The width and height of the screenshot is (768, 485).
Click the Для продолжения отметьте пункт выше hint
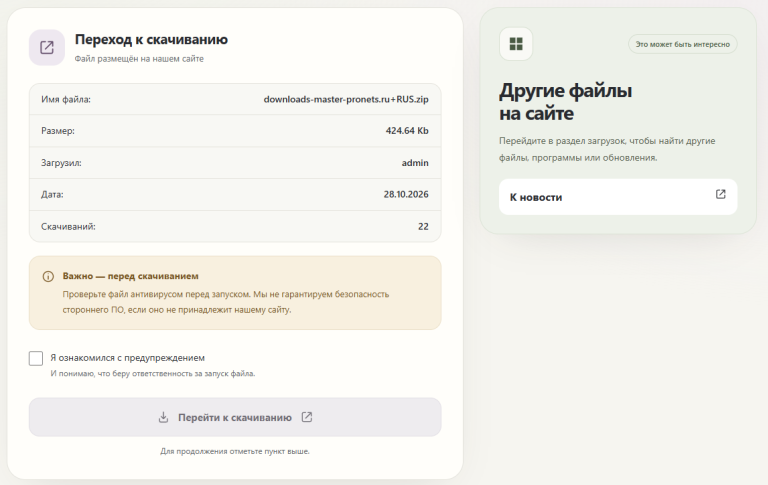[x=235, y=451]
